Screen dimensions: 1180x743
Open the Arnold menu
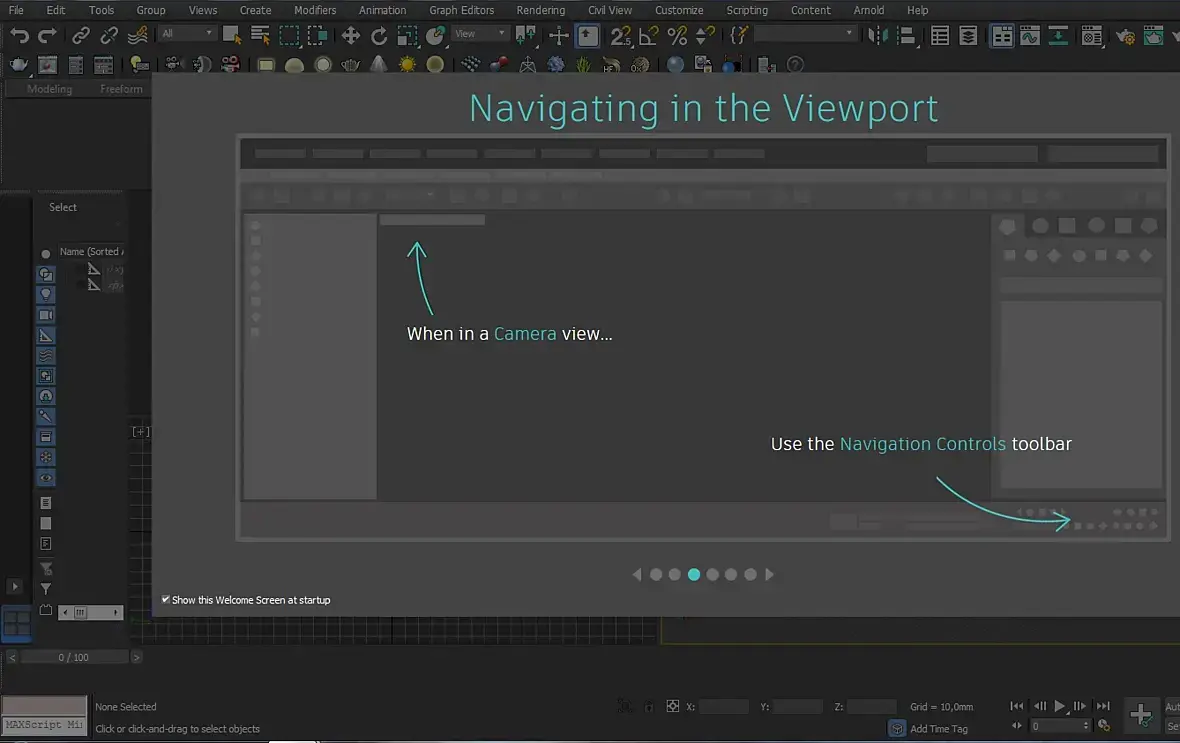click(868, 10)
